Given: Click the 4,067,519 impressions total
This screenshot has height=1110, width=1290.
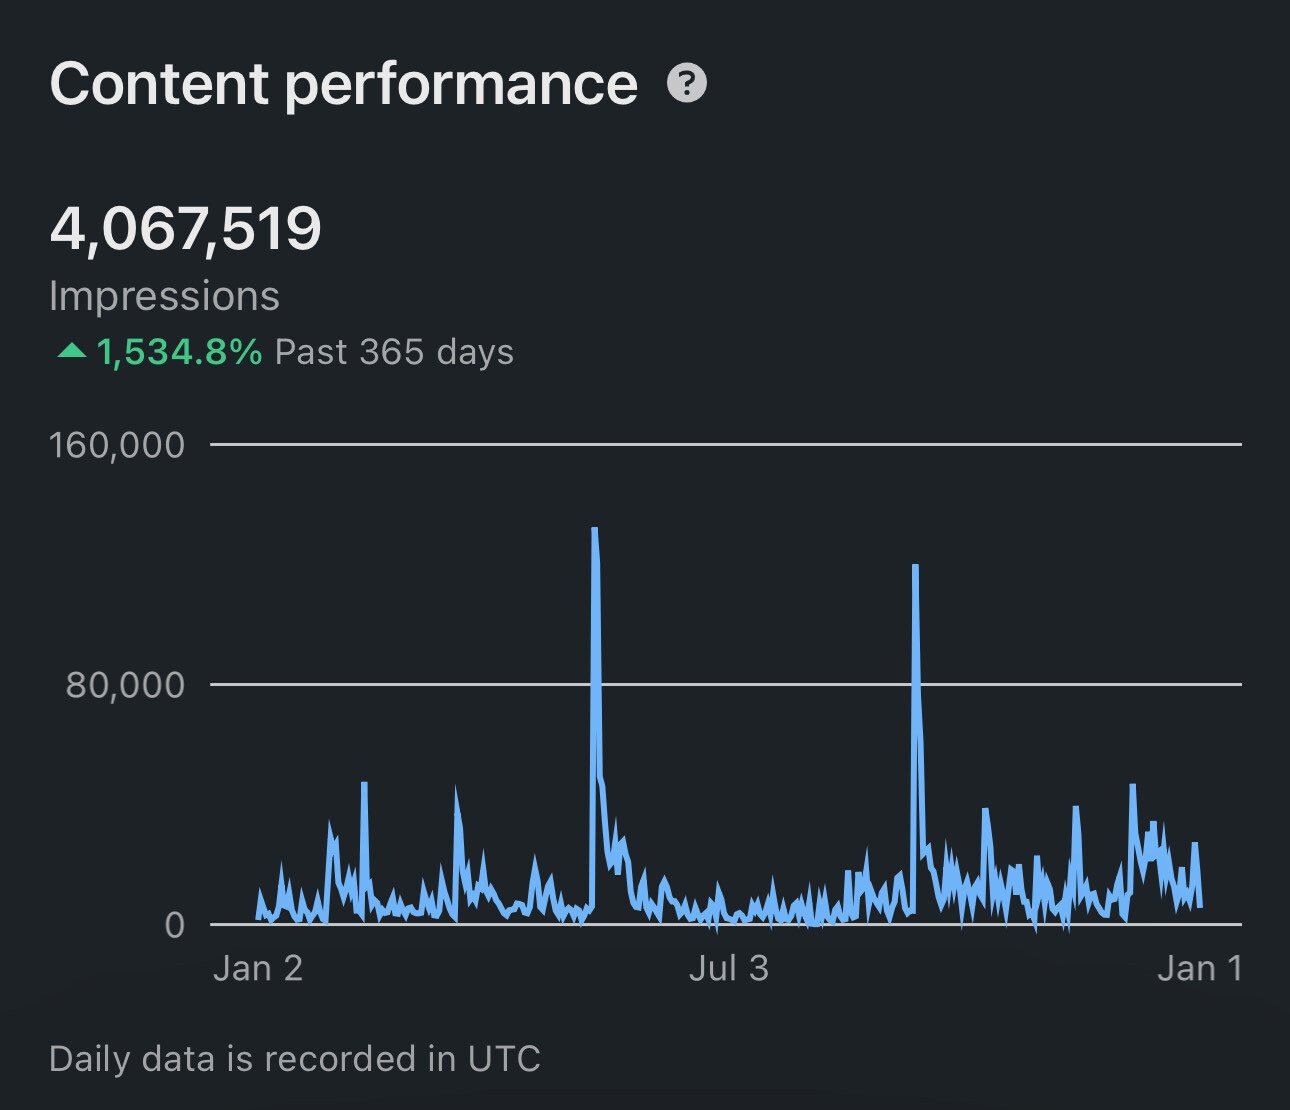Looking at the screenshot, I should 186,230.
